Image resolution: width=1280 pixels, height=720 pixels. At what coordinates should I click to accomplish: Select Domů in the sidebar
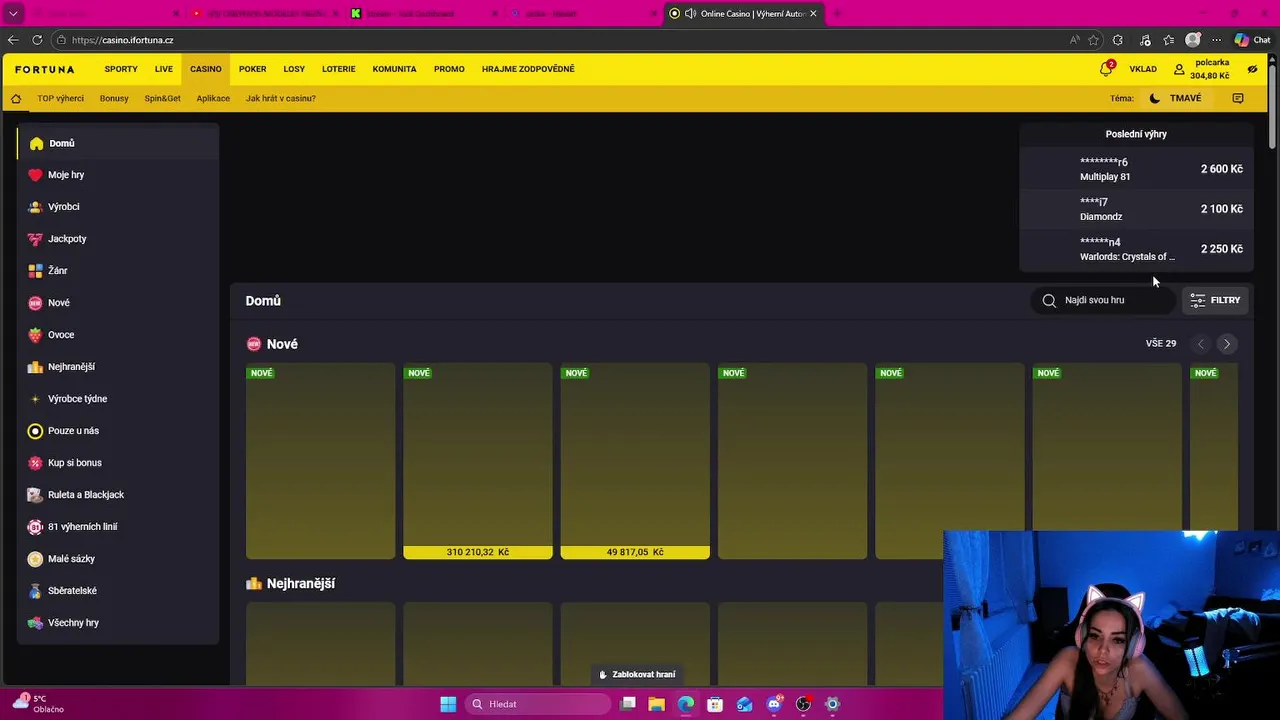[x=118, y=143]
